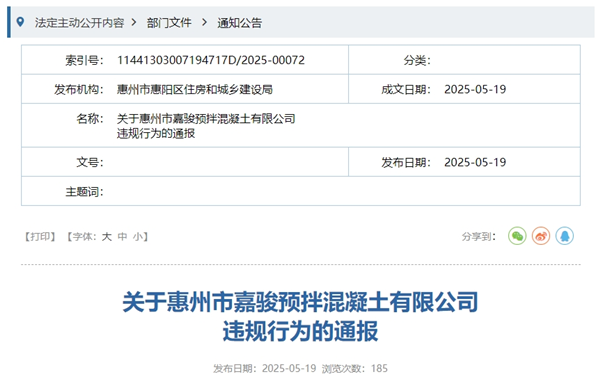Share the notice to WeChat
Screen dimensions: 600x376
(517, 236)
